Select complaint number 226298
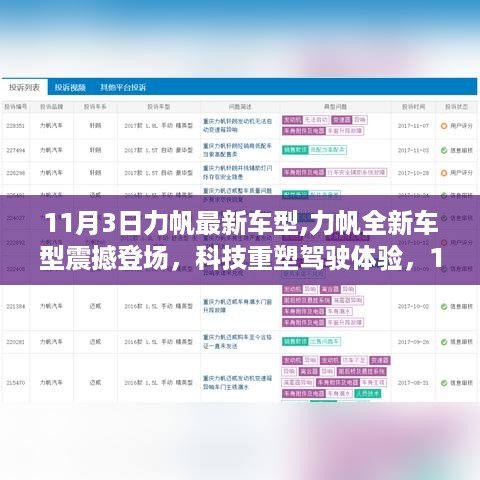This screenshot has width=480, height=480. pyautogui.click(x=15, y=173)
